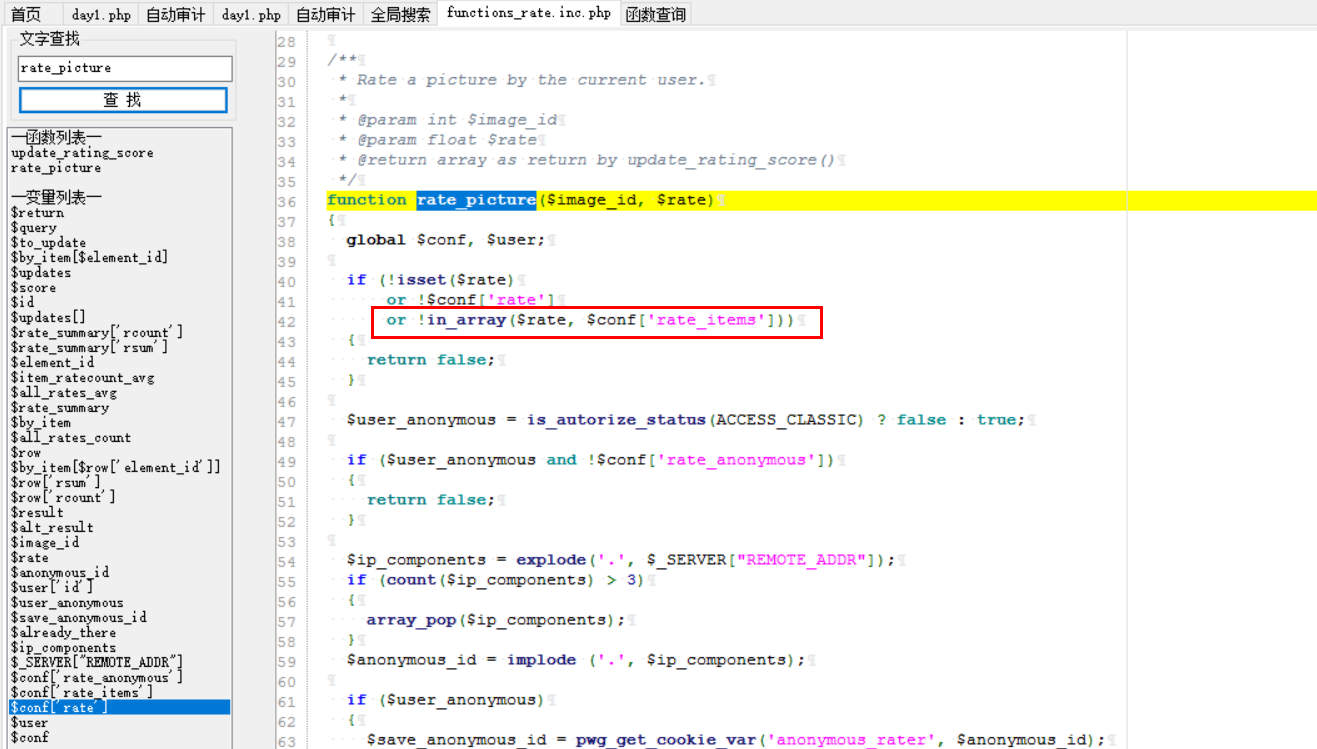1317x749 pixels.
Task: Open the 全局搜索 tab
Action: [x=401, y=14]
